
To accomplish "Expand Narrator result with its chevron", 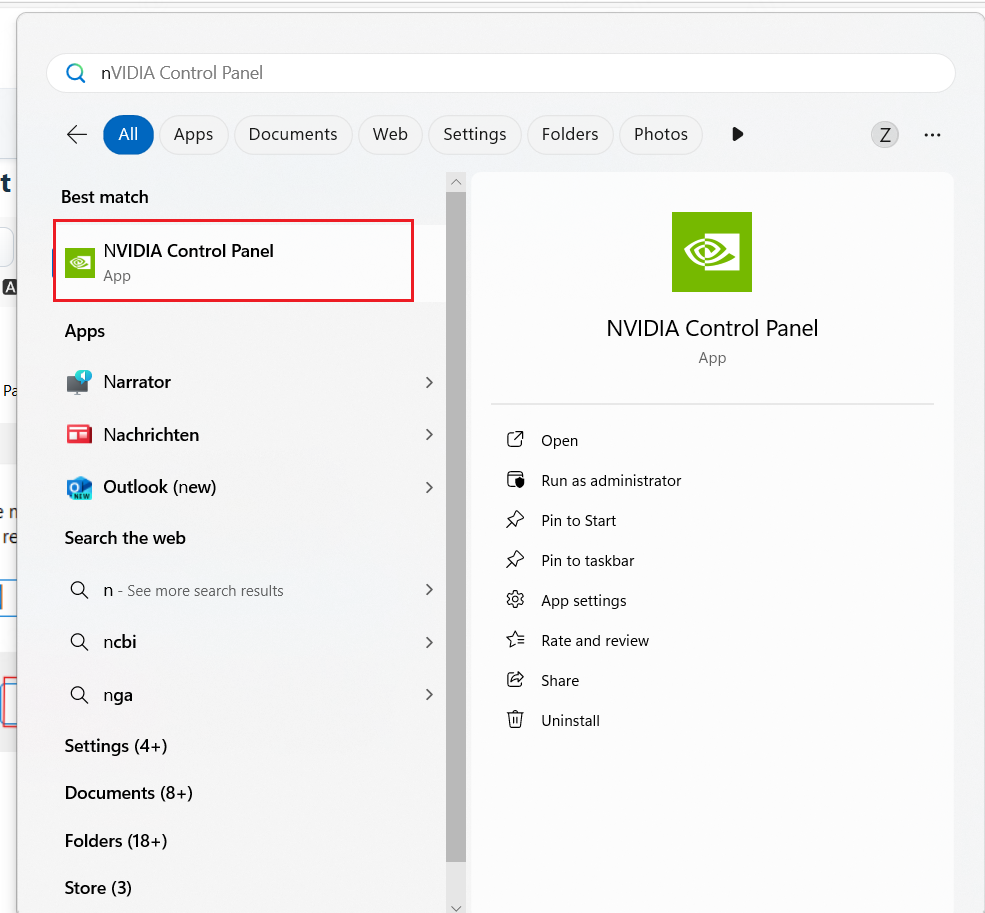I will point(429,382).
